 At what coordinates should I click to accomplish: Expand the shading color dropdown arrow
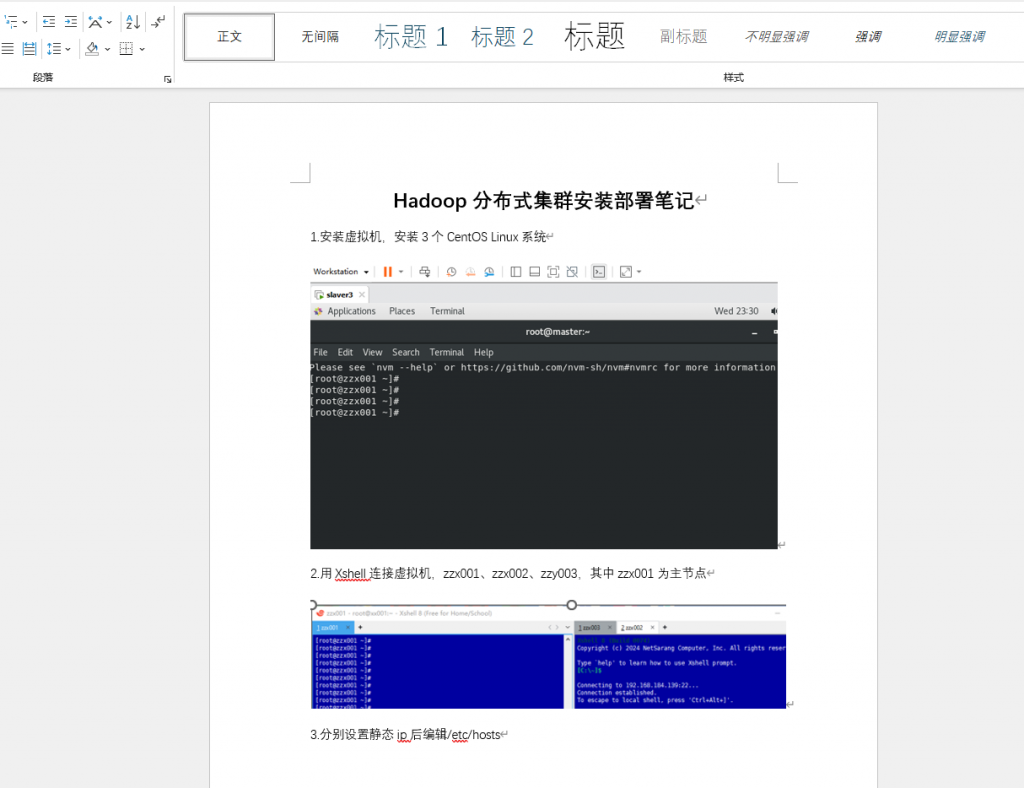point(107,48)
